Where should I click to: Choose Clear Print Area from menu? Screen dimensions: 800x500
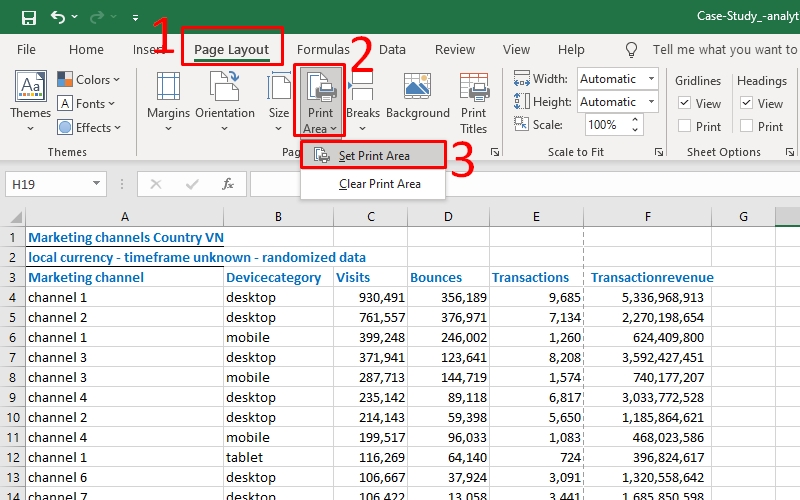[373, 184]
